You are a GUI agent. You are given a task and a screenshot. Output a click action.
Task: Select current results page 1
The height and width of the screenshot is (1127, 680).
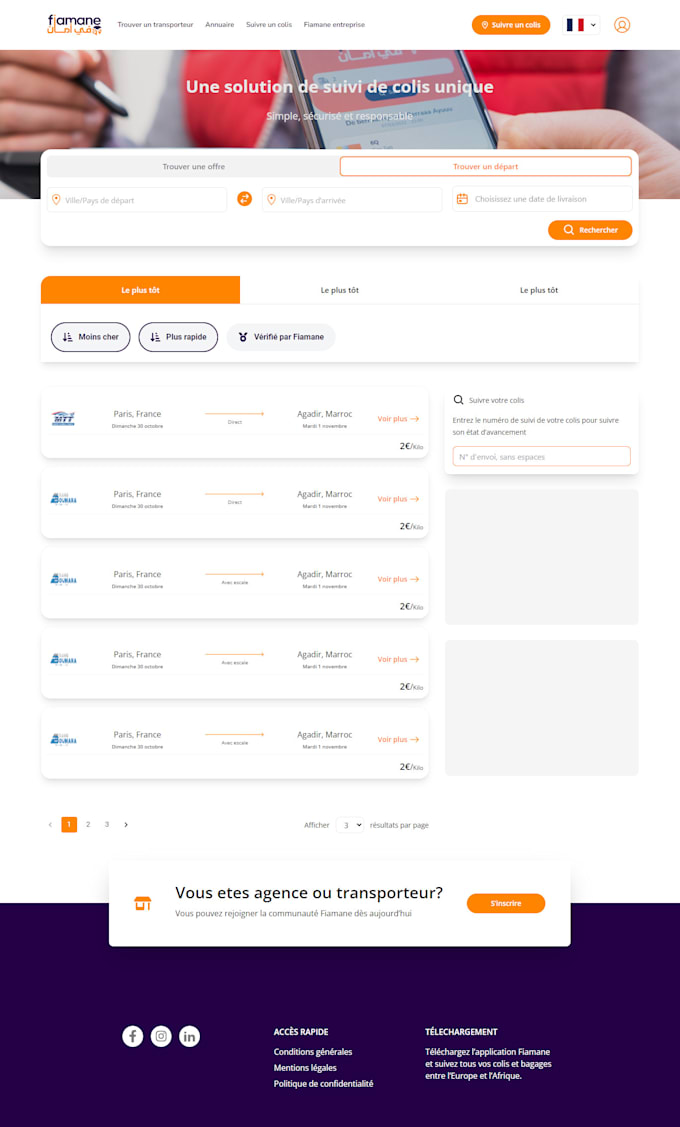pyautogui.click(x=69, y=824)
